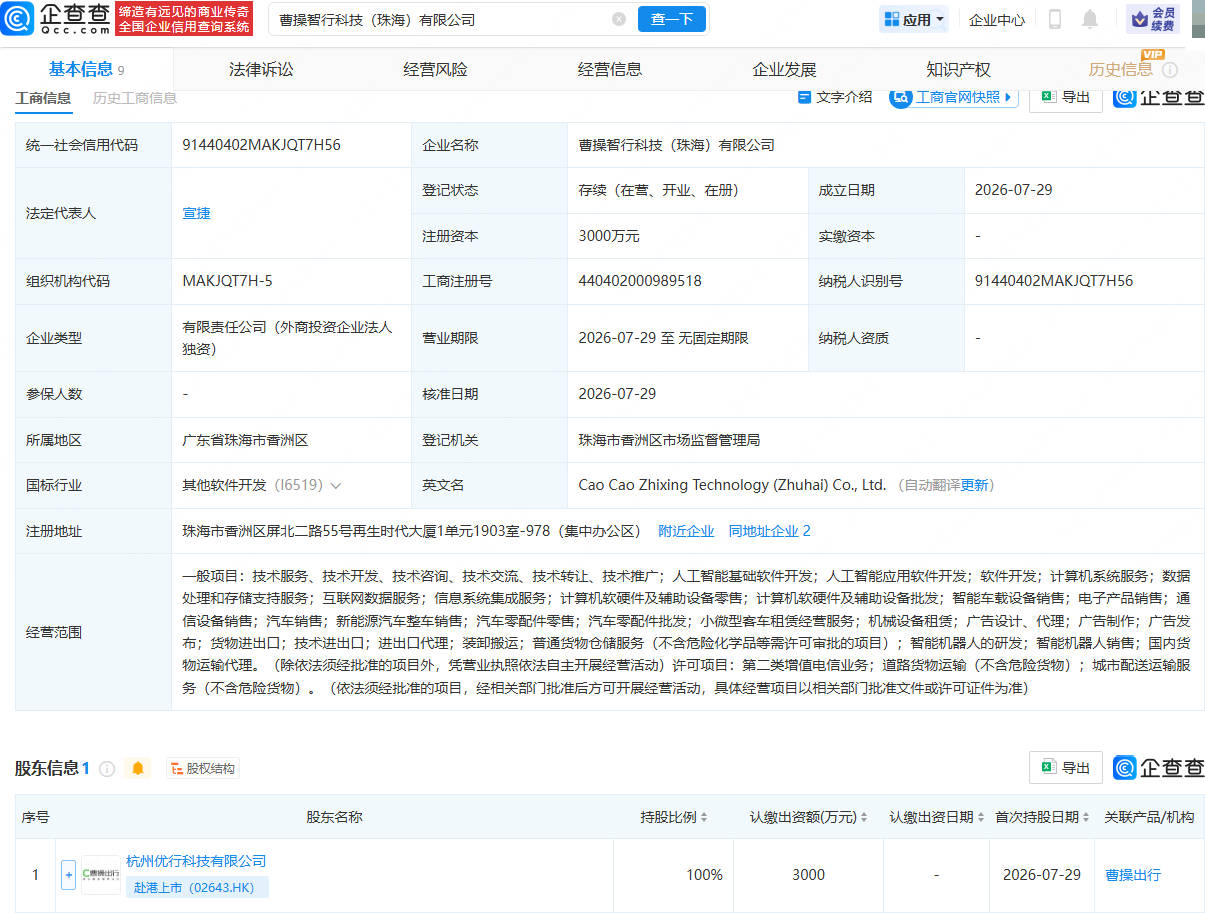Click the mobile phone icon in header
The width and height of the screenshot is (1205, 913).
click(x=1055, y=19)
